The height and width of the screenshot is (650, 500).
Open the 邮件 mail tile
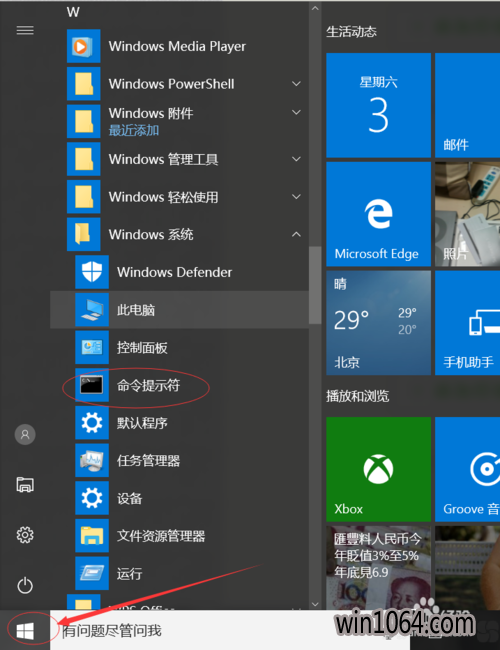[x=468, y=105]
